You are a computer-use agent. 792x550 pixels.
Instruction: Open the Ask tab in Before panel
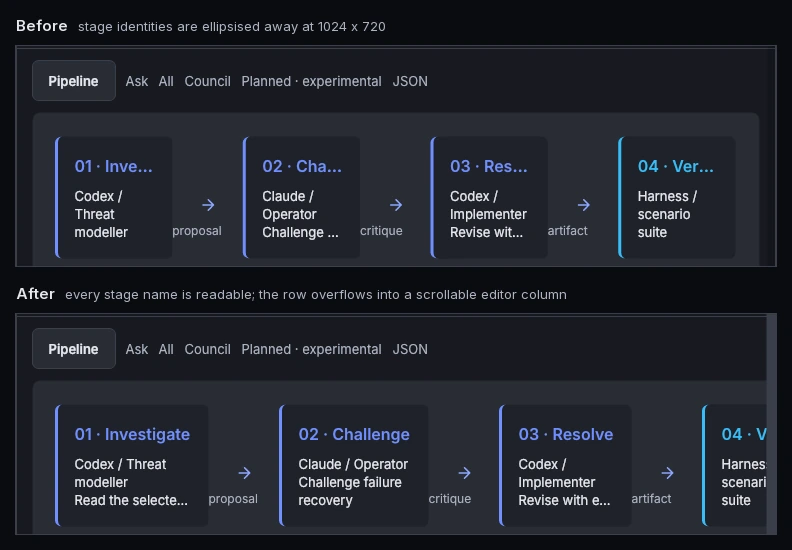(x=137, y=81)
